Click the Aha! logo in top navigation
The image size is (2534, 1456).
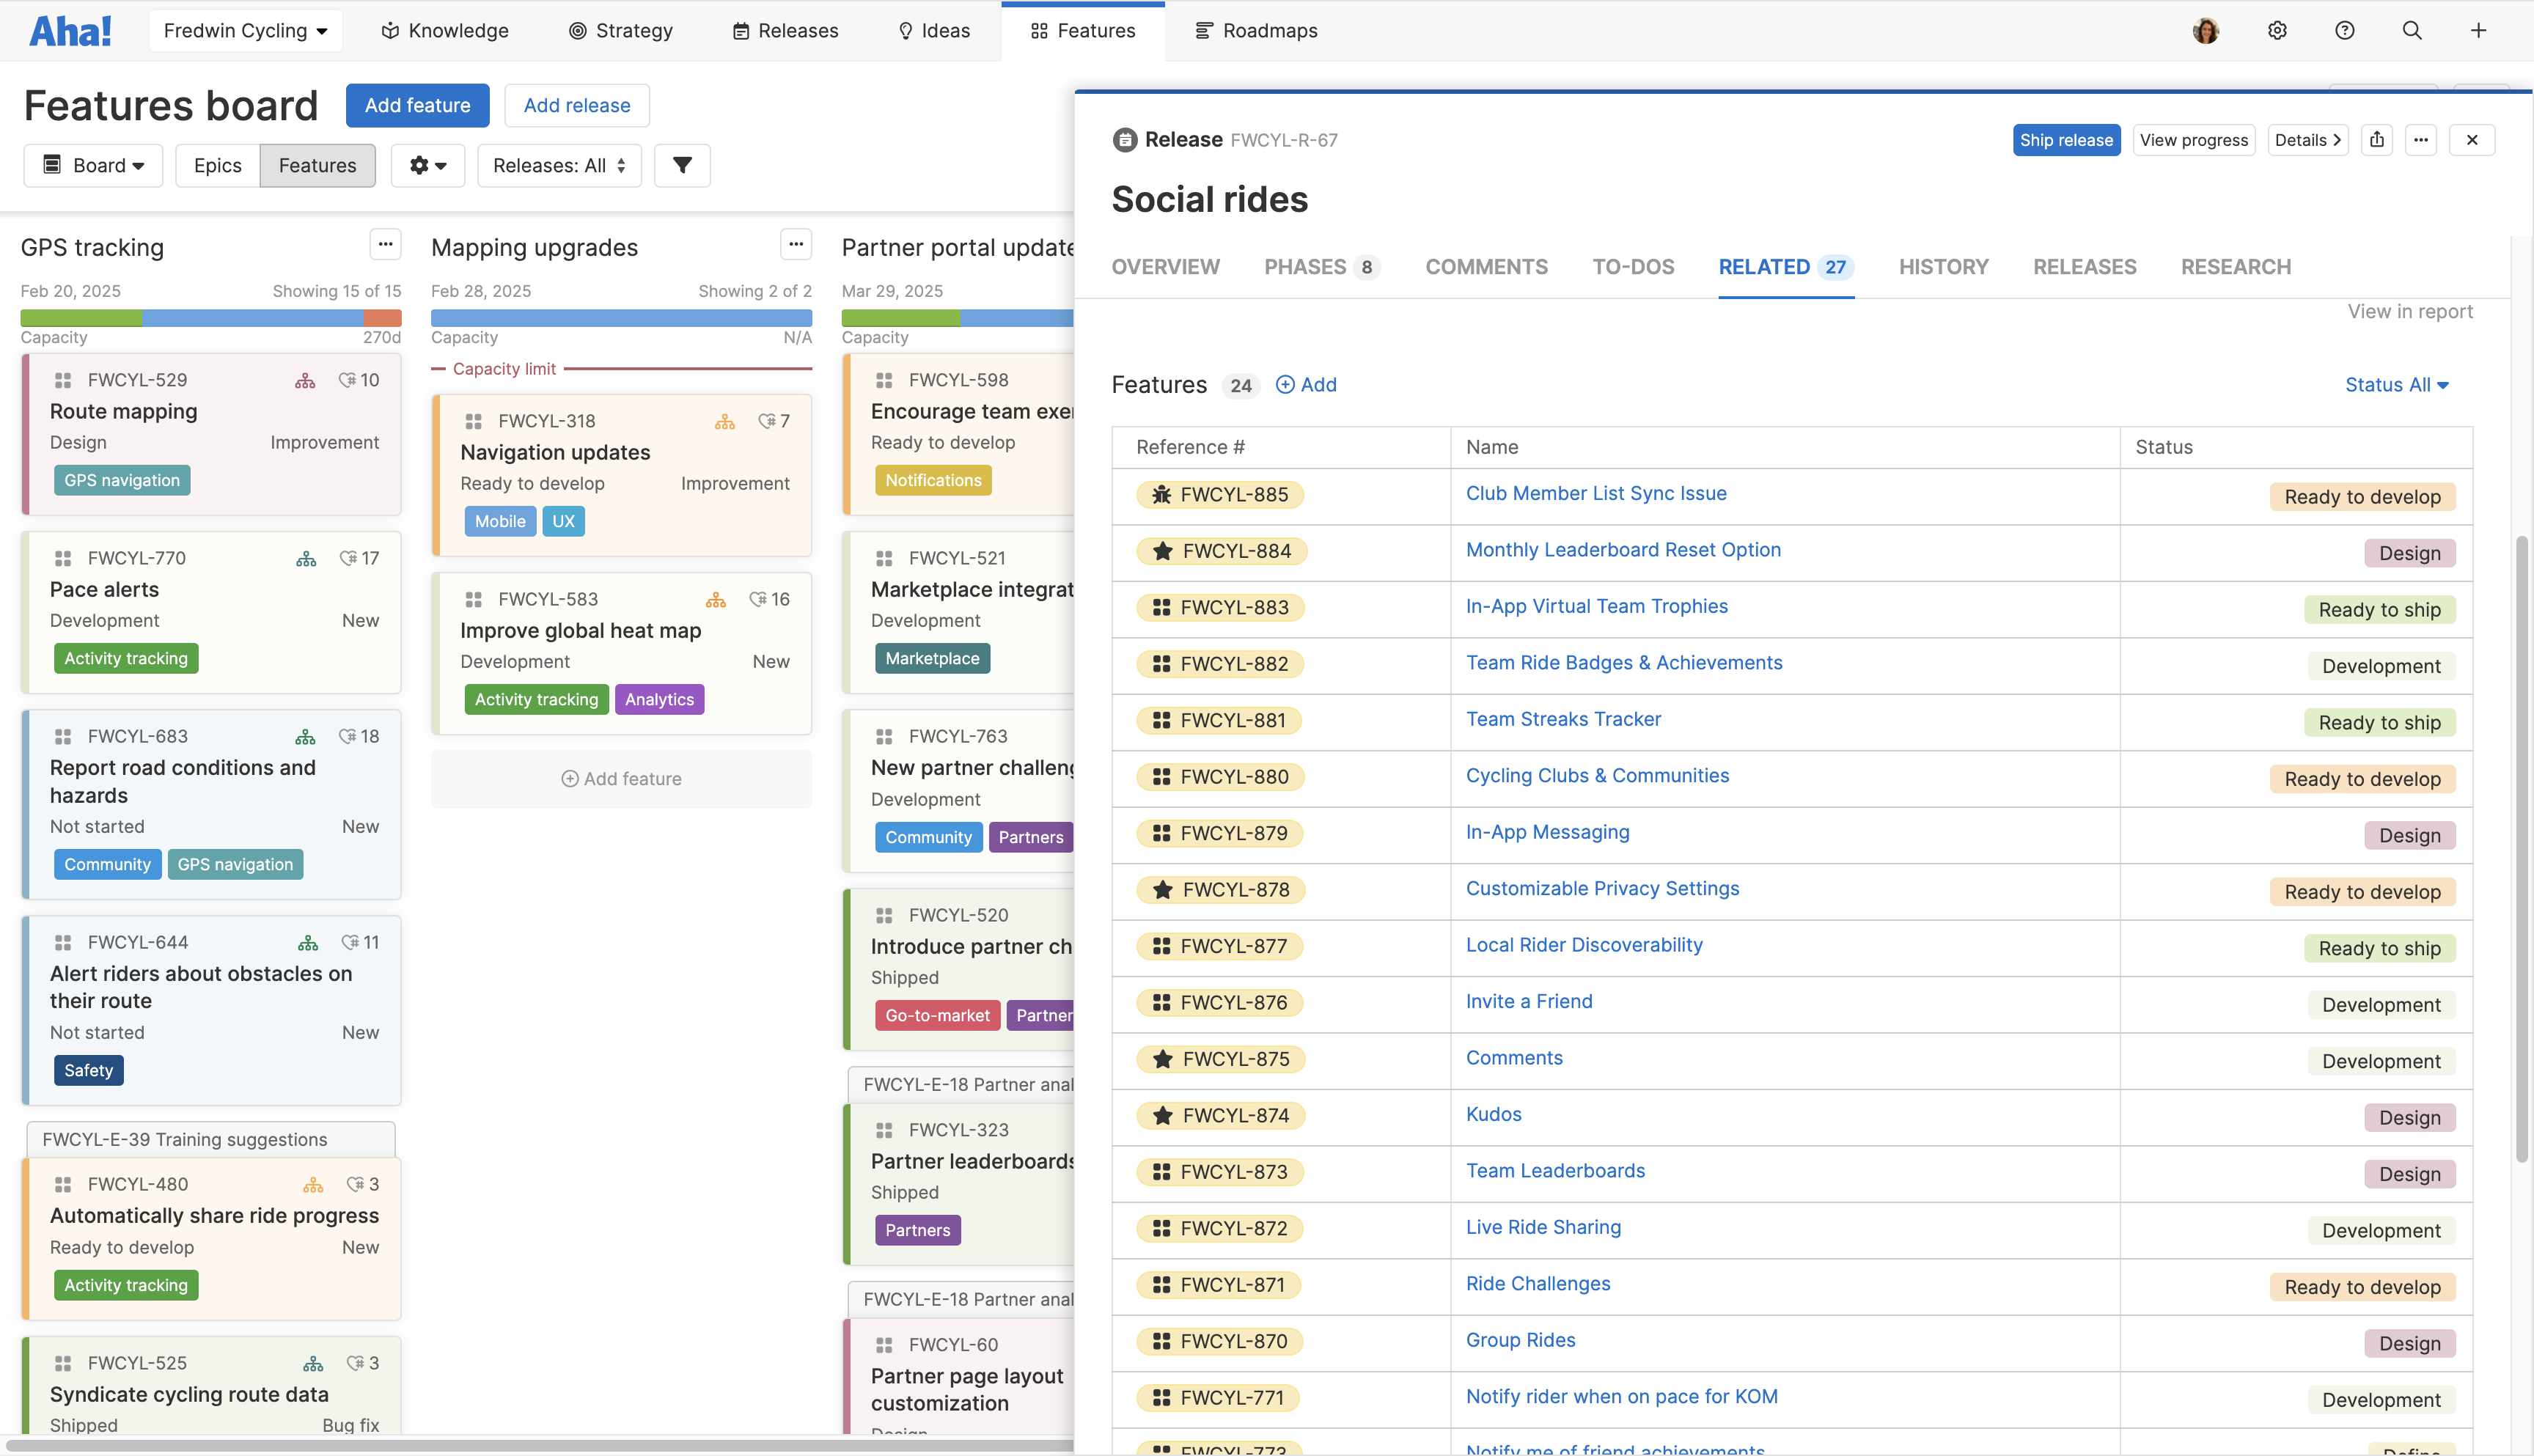pyautogui.click(x=69, y=30)
